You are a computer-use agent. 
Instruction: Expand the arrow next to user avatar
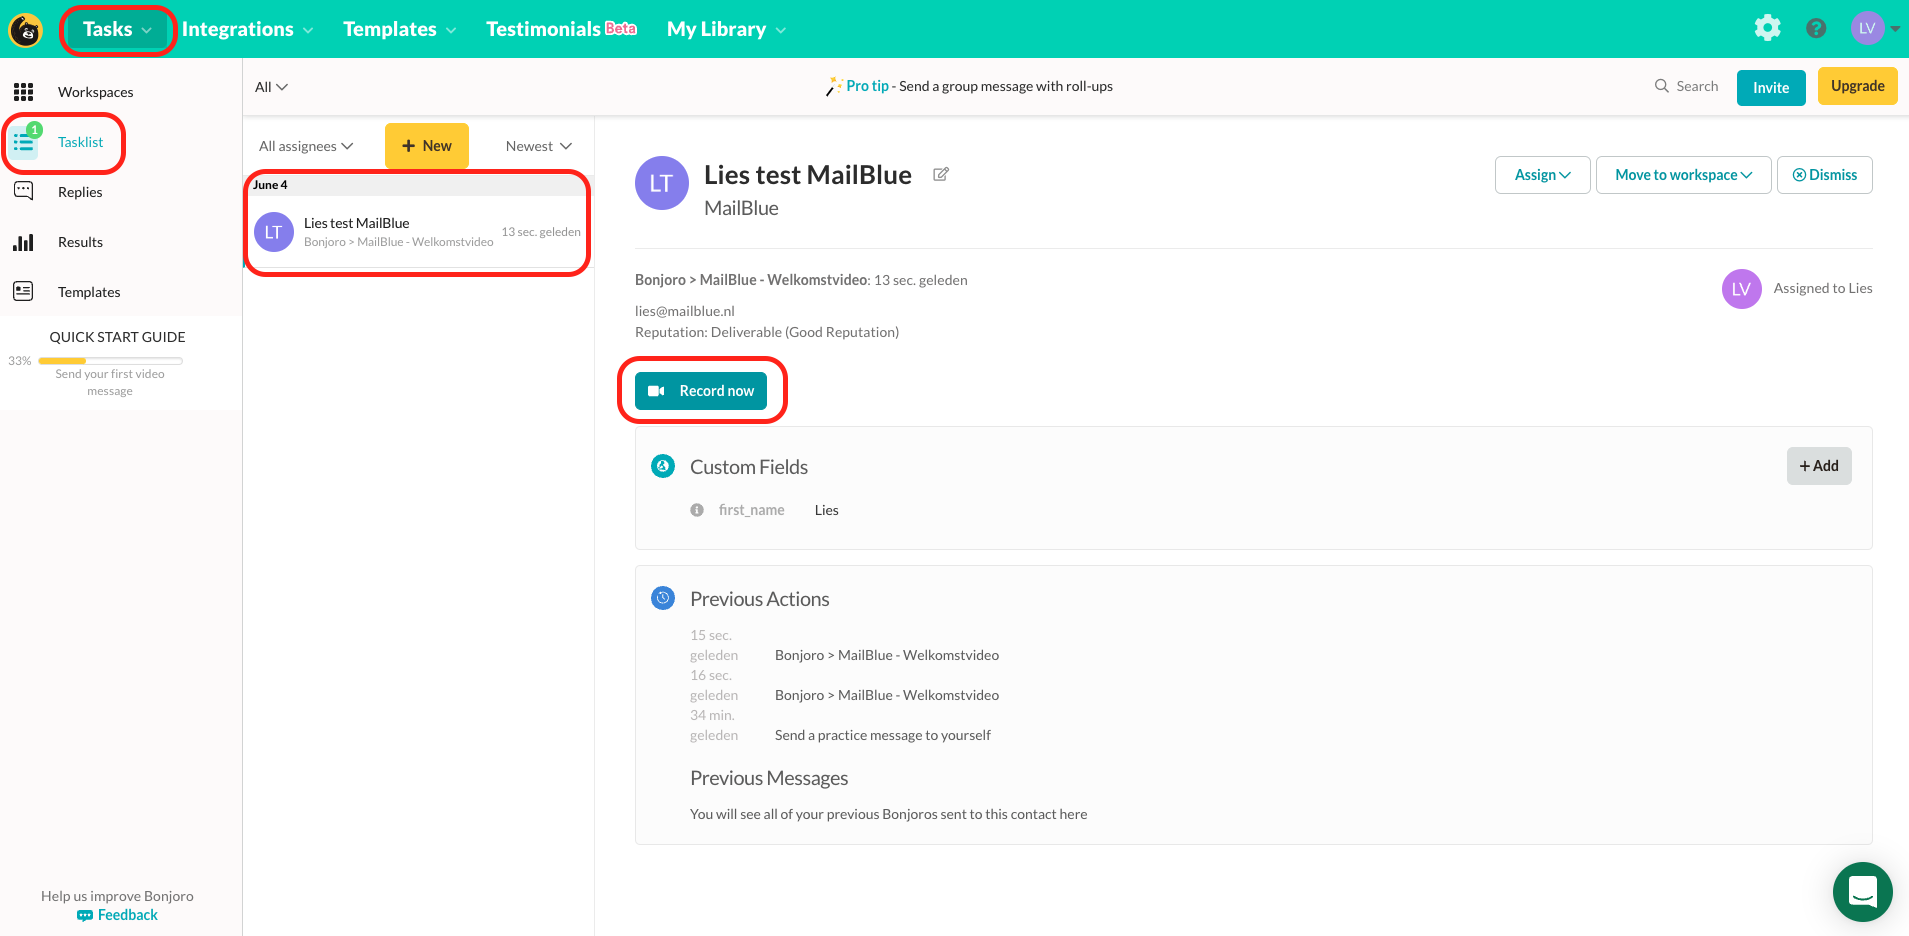1895,29
